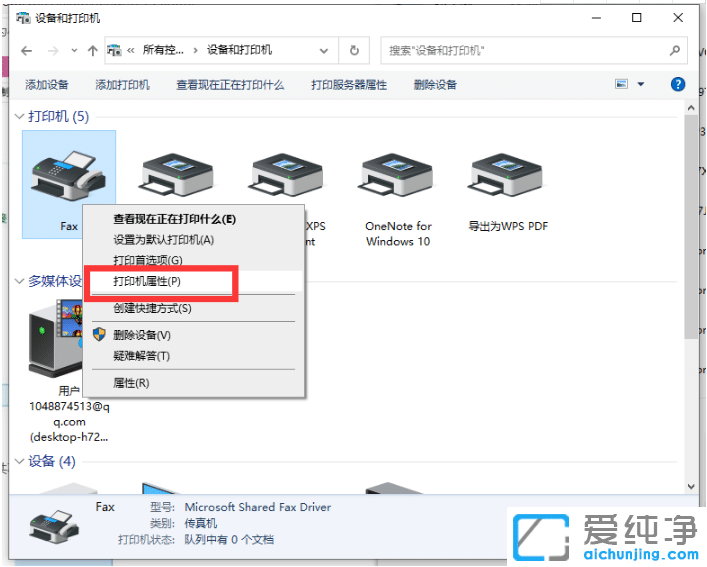Click 查看现在正在打印什么 in the toolbar
The height and width of the screenshot is (567, 707).
[230, 85]
